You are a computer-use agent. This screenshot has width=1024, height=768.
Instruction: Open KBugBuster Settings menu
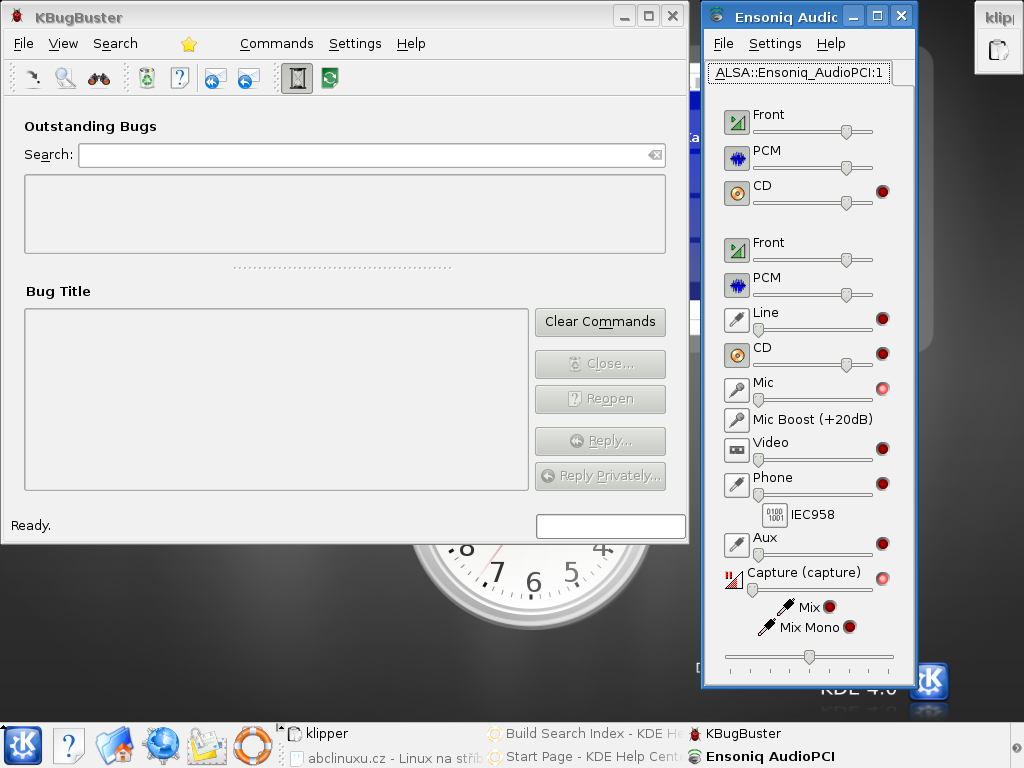click(x=355, y=44)
